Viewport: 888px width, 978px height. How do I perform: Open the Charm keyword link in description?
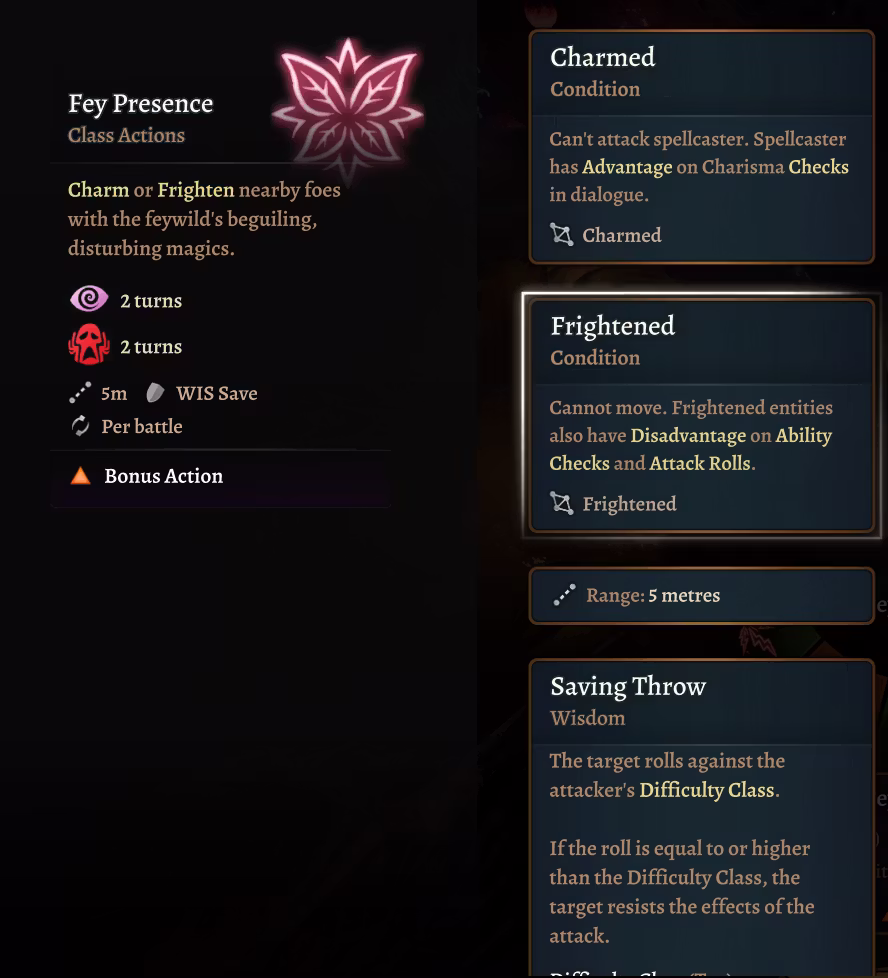[x=99, y=189]
